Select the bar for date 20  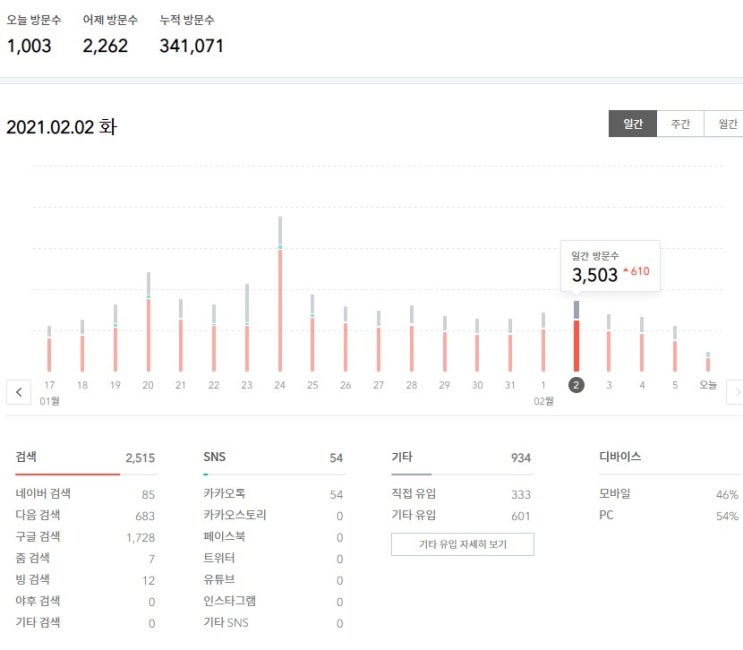148,322
